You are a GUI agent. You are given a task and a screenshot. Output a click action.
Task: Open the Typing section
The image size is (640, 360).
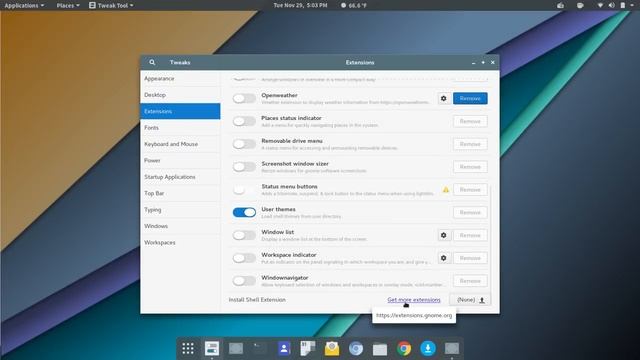[x=180, y=210]
